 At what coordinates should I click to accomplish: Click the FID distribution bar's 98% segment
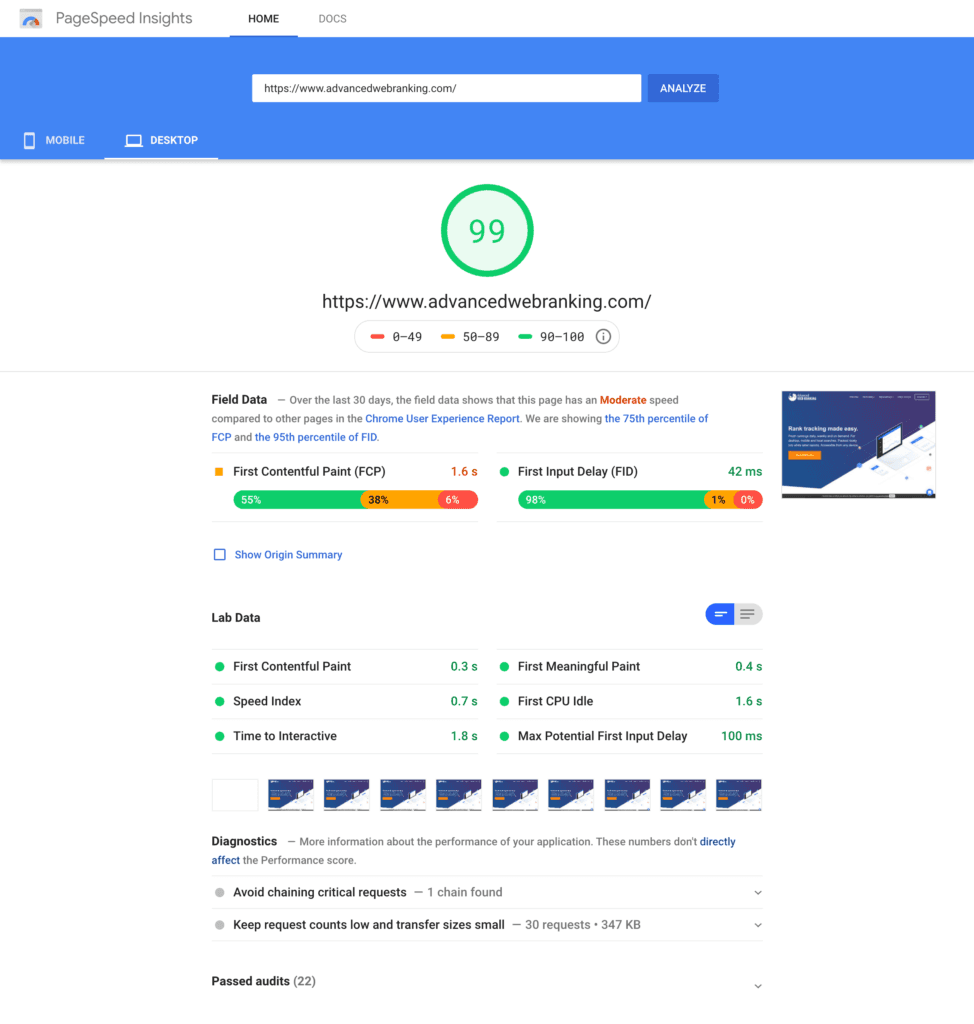click(611, 500)
